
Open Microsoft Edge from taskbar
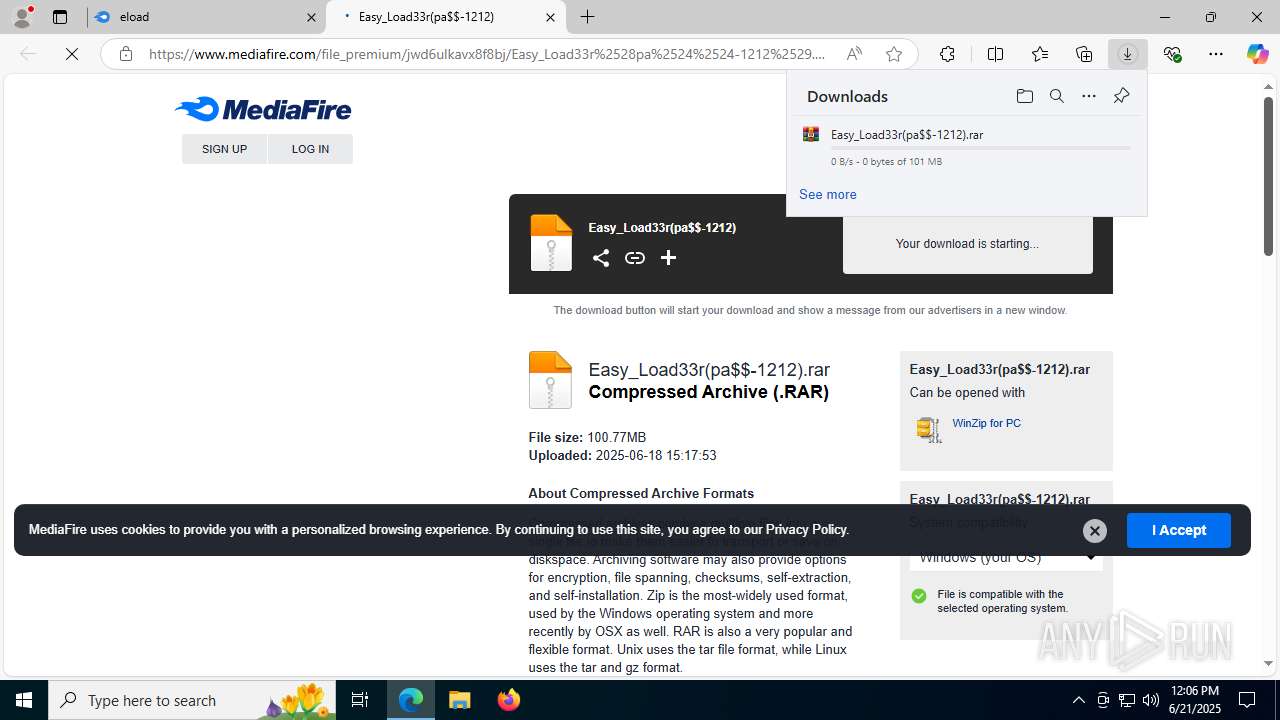(411, 700)
